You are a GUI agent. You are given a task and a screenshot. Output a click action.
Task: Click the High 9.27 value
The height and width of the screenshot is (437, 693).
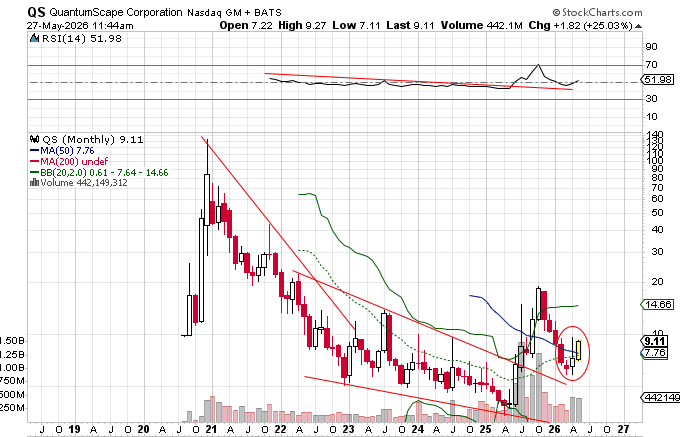(302, 26)
